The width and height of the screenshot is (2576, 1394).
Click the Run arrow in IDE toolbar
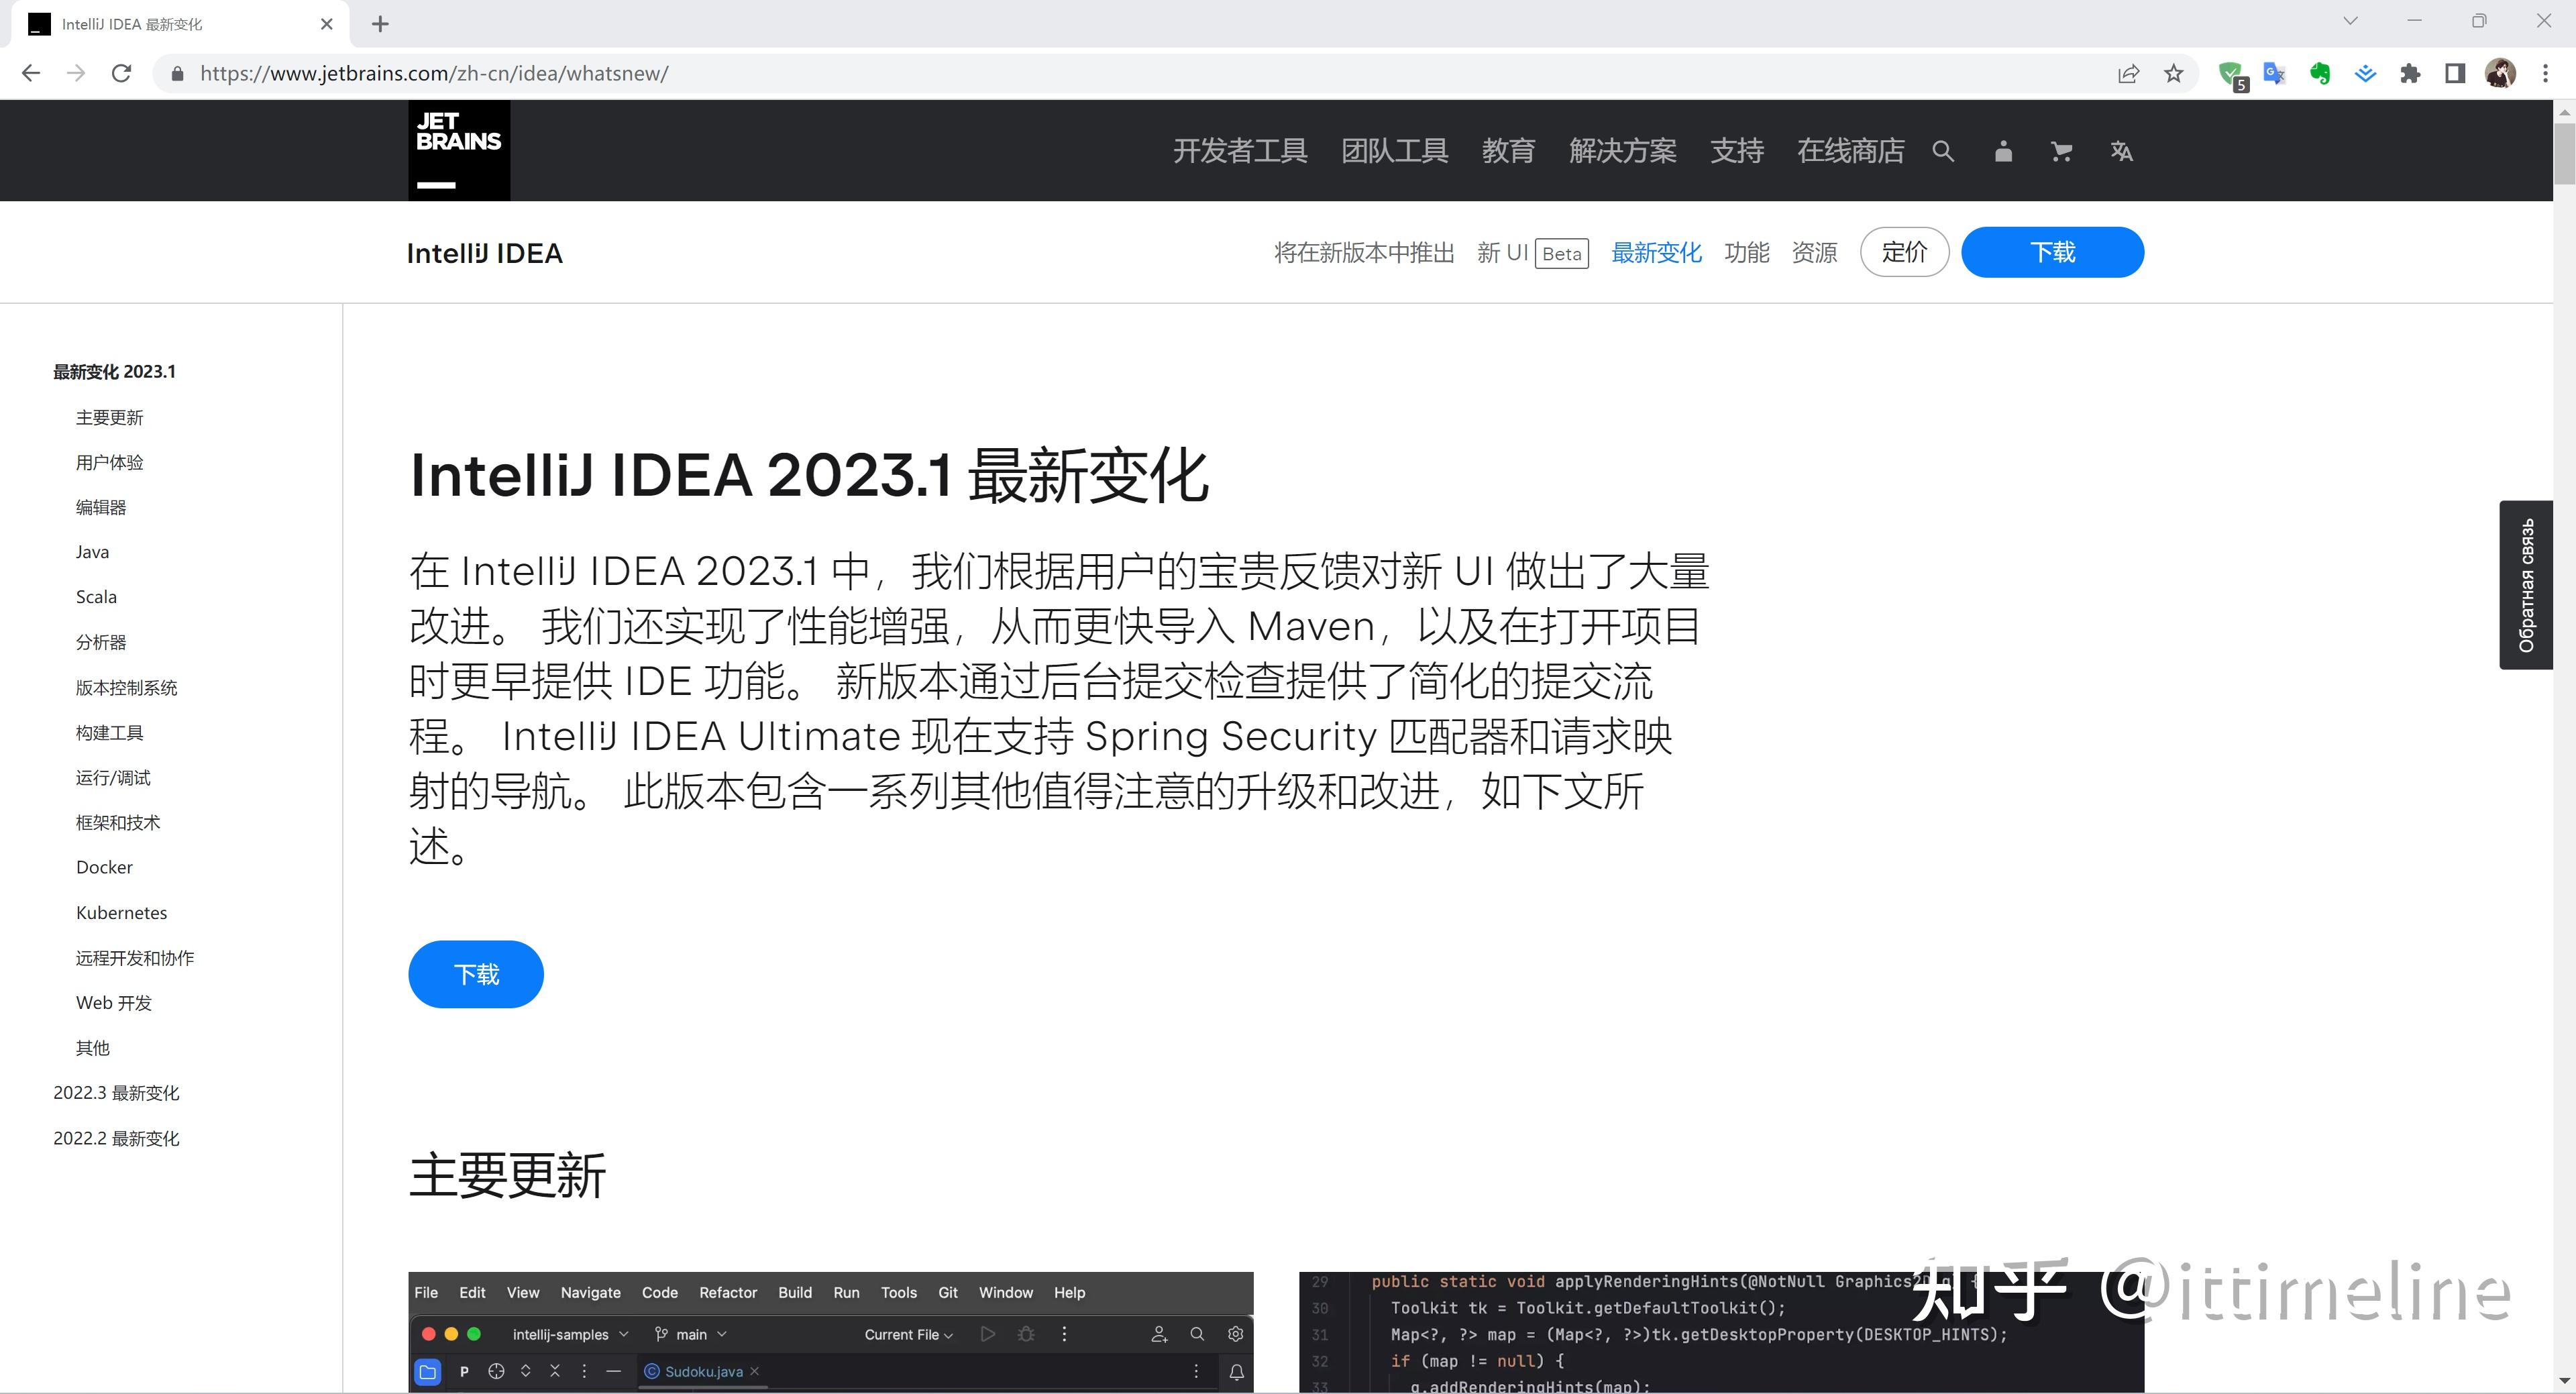[x=988, y=1334]
